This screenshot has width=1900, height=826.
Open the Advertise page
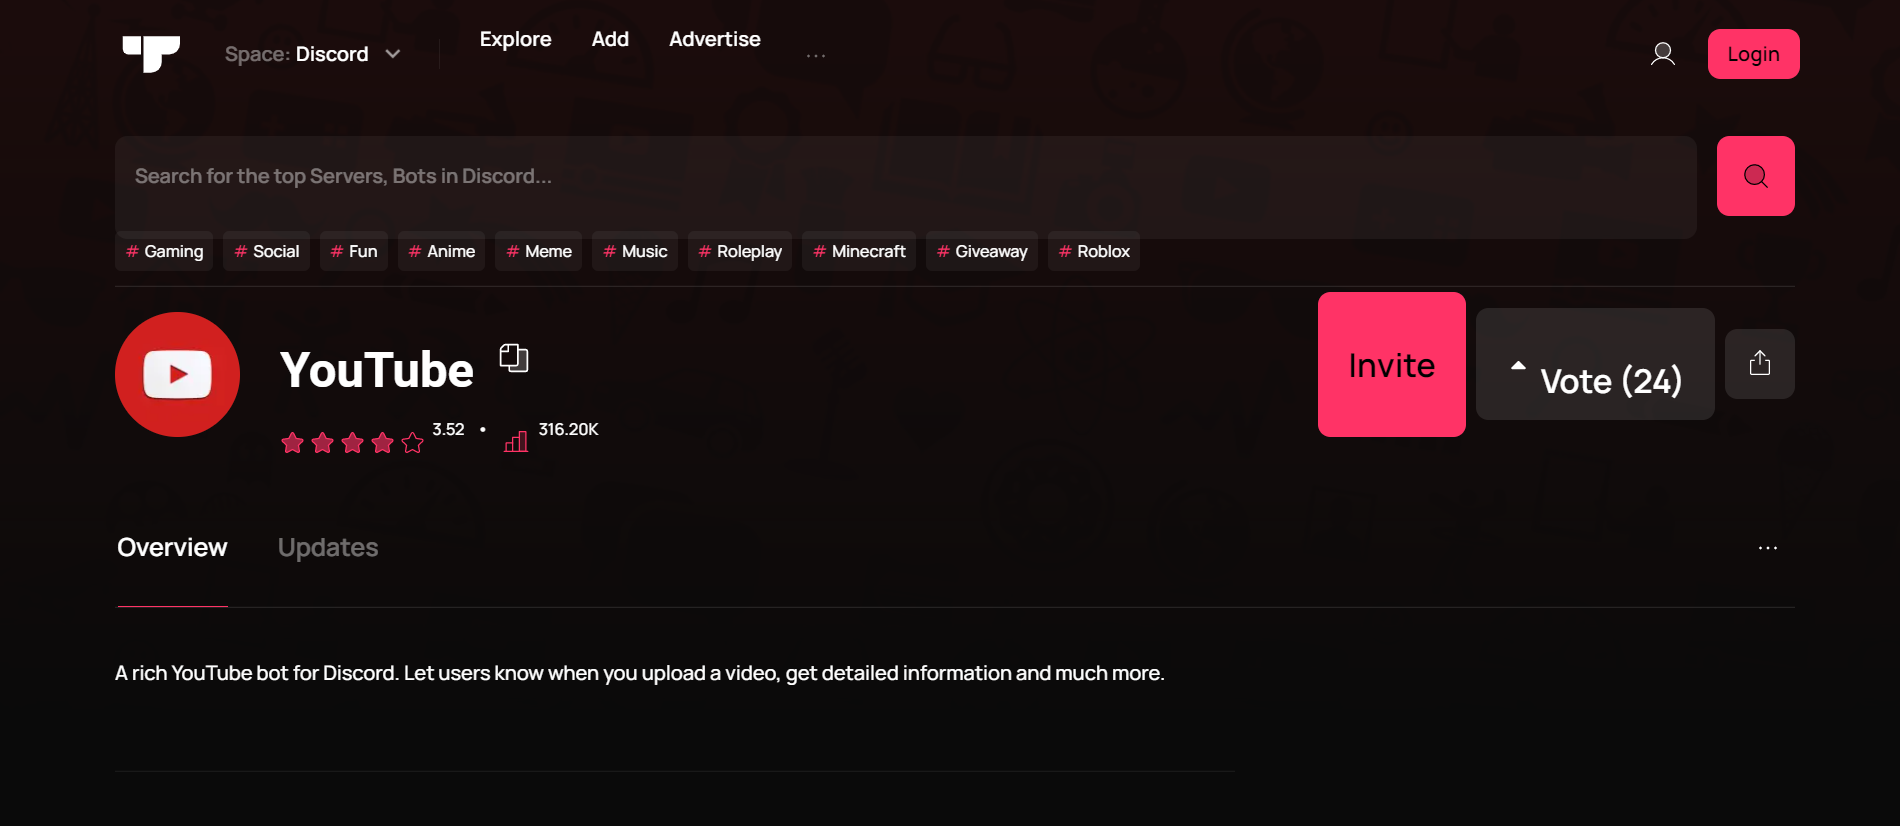coord(715,39)
